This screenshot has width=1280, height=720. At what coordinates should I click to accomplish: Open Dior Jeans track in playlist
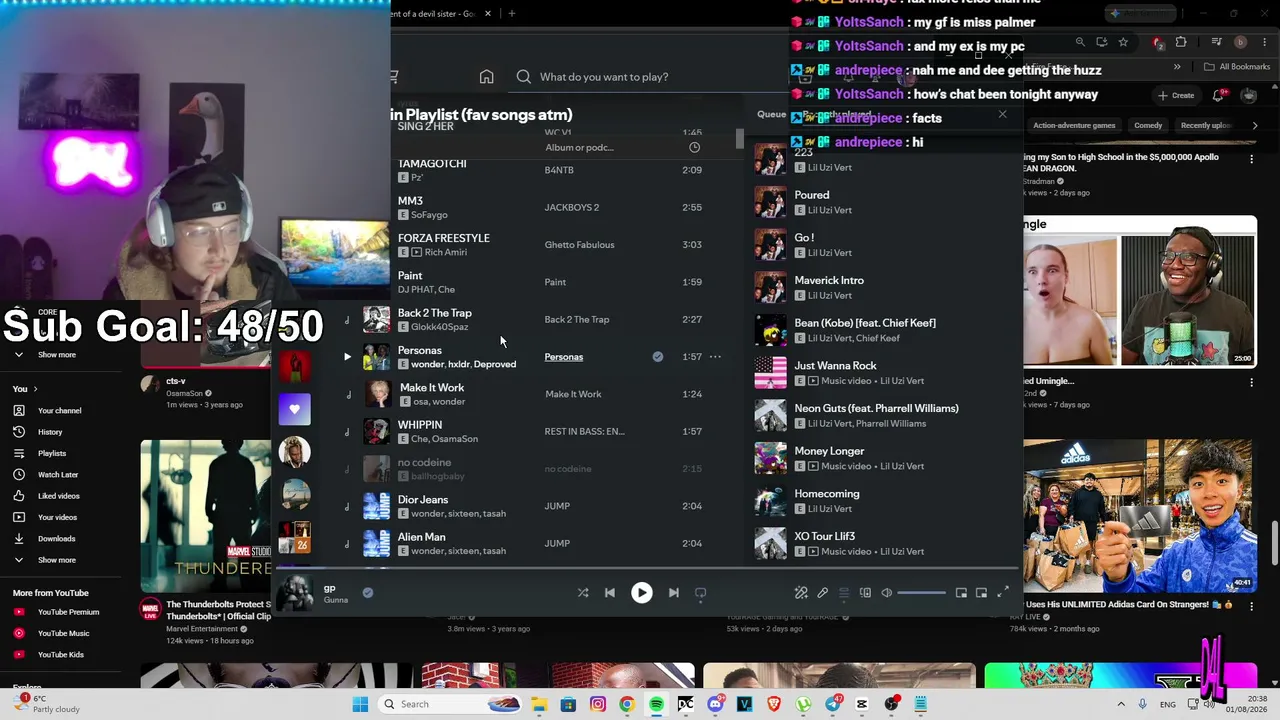click(x=423, y=500)
